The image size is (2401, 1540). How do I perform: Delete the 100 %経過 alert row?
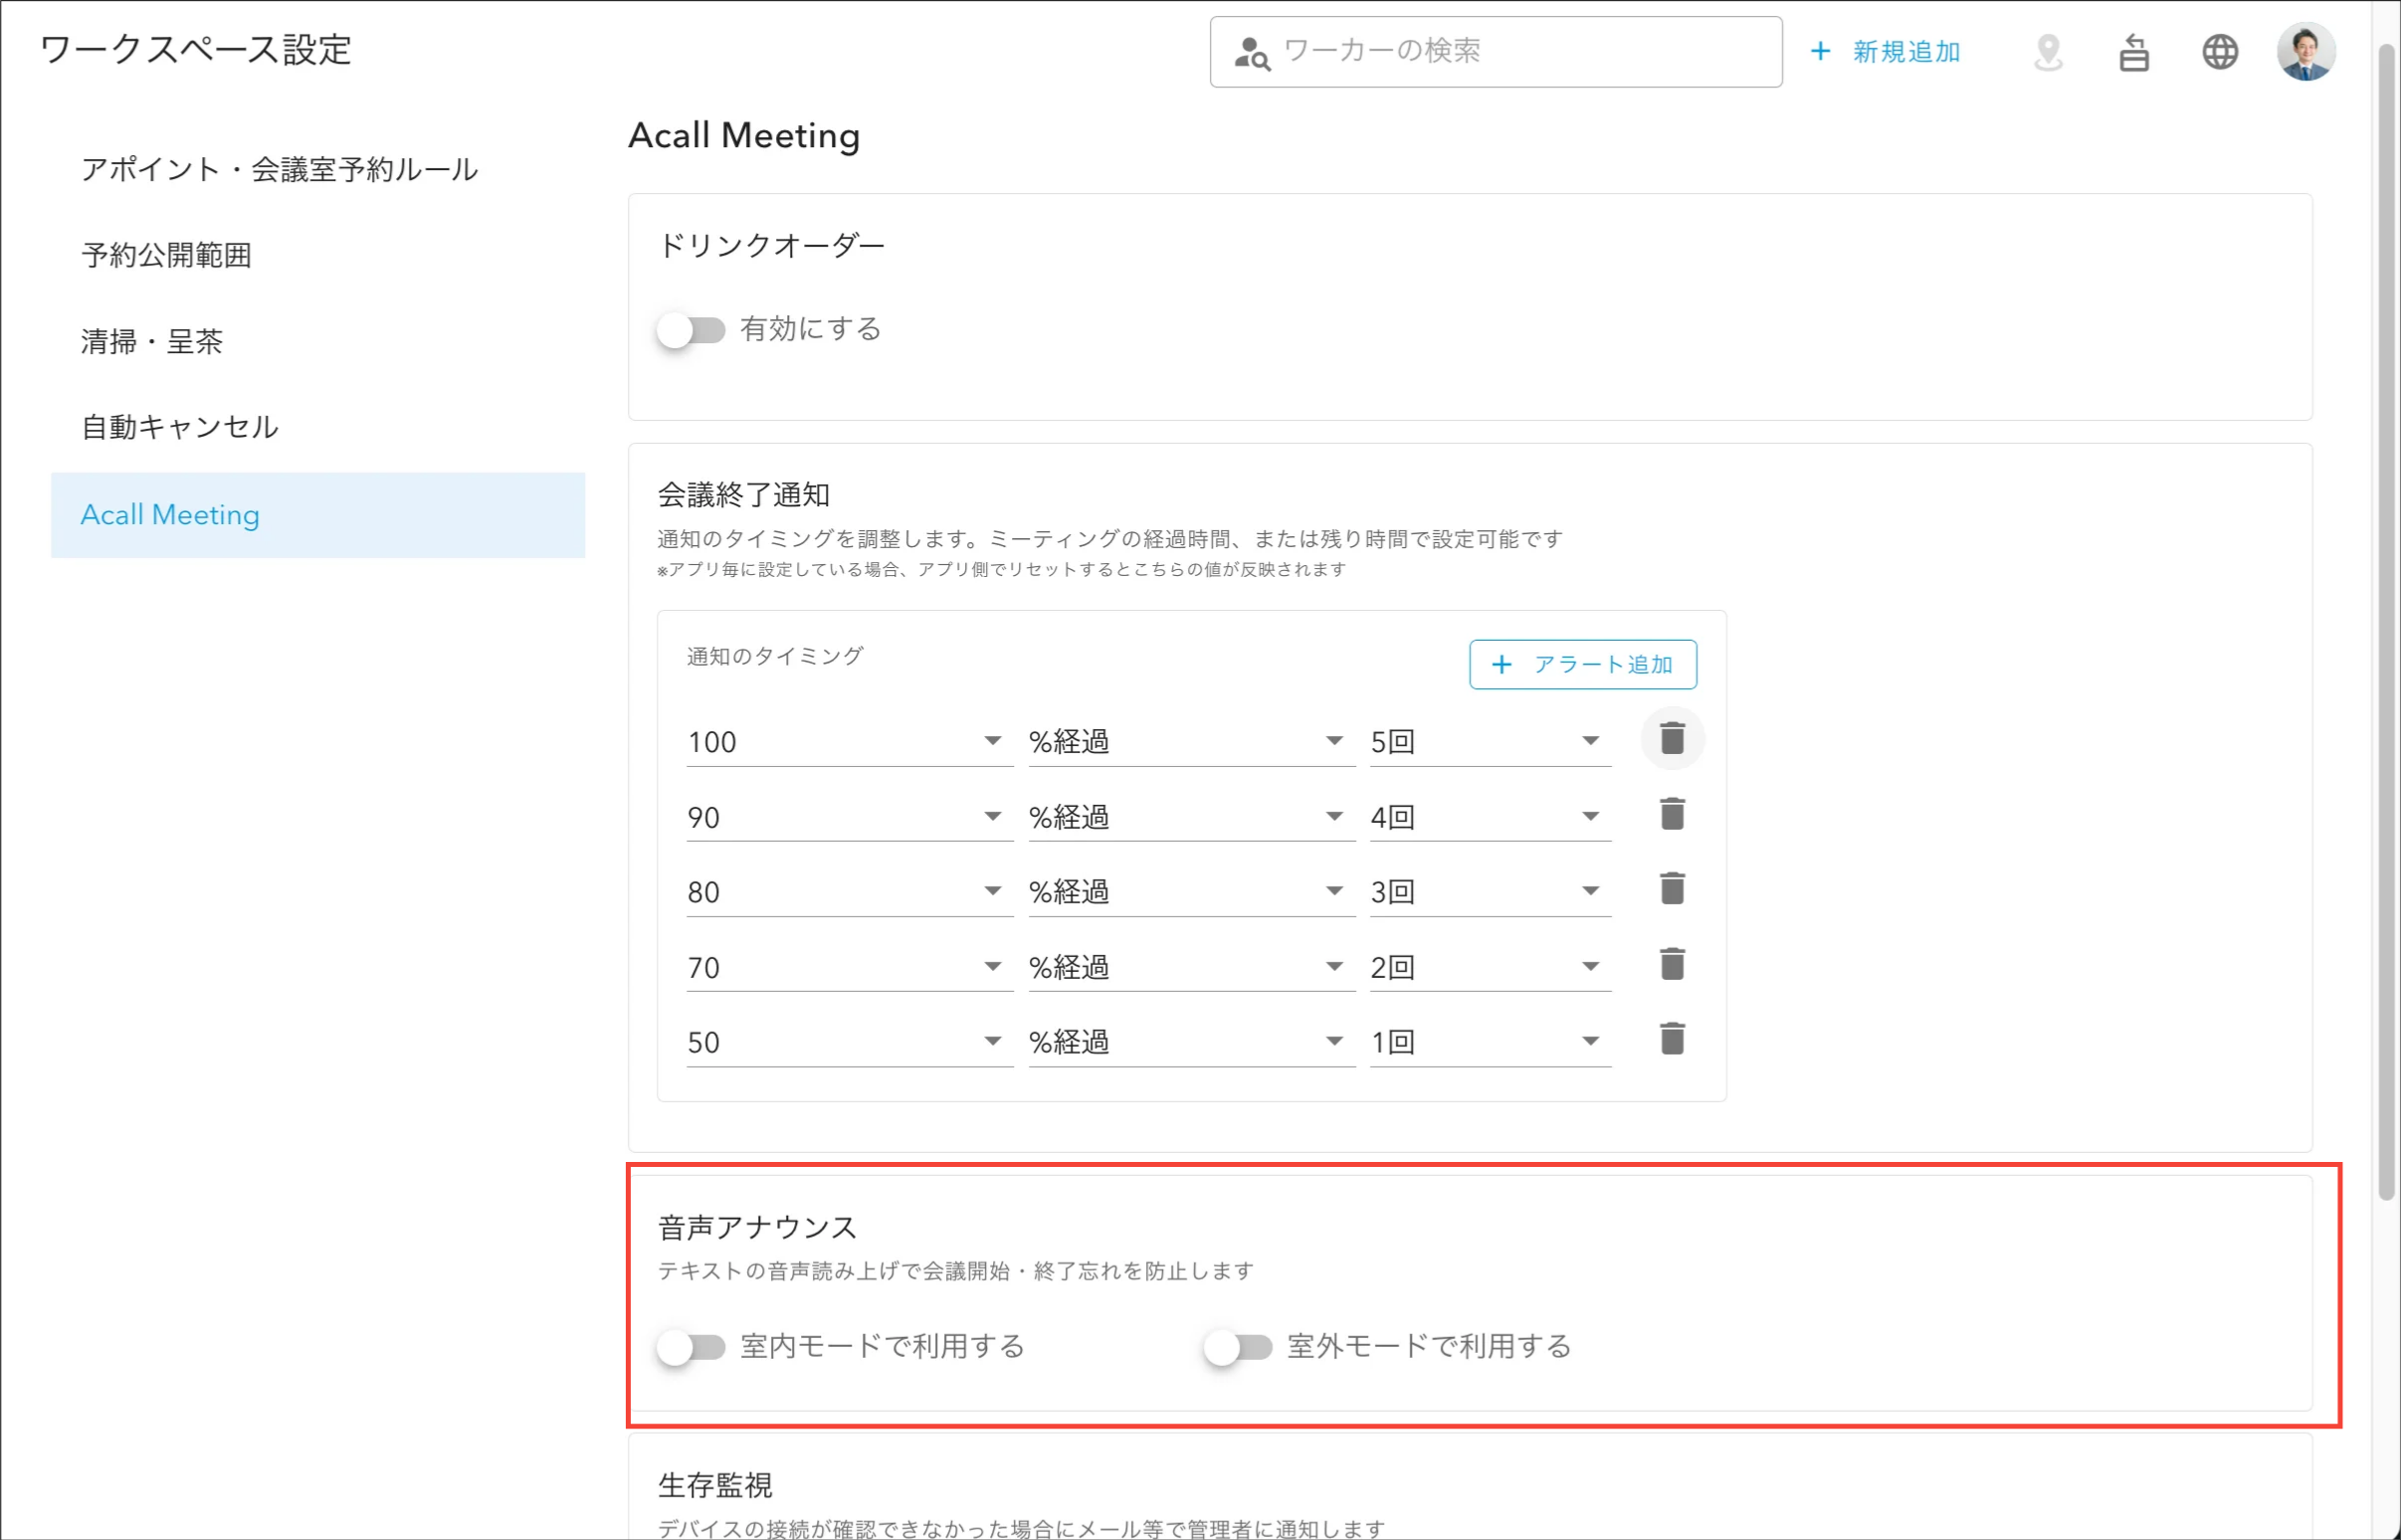[x=1672, y=739]
